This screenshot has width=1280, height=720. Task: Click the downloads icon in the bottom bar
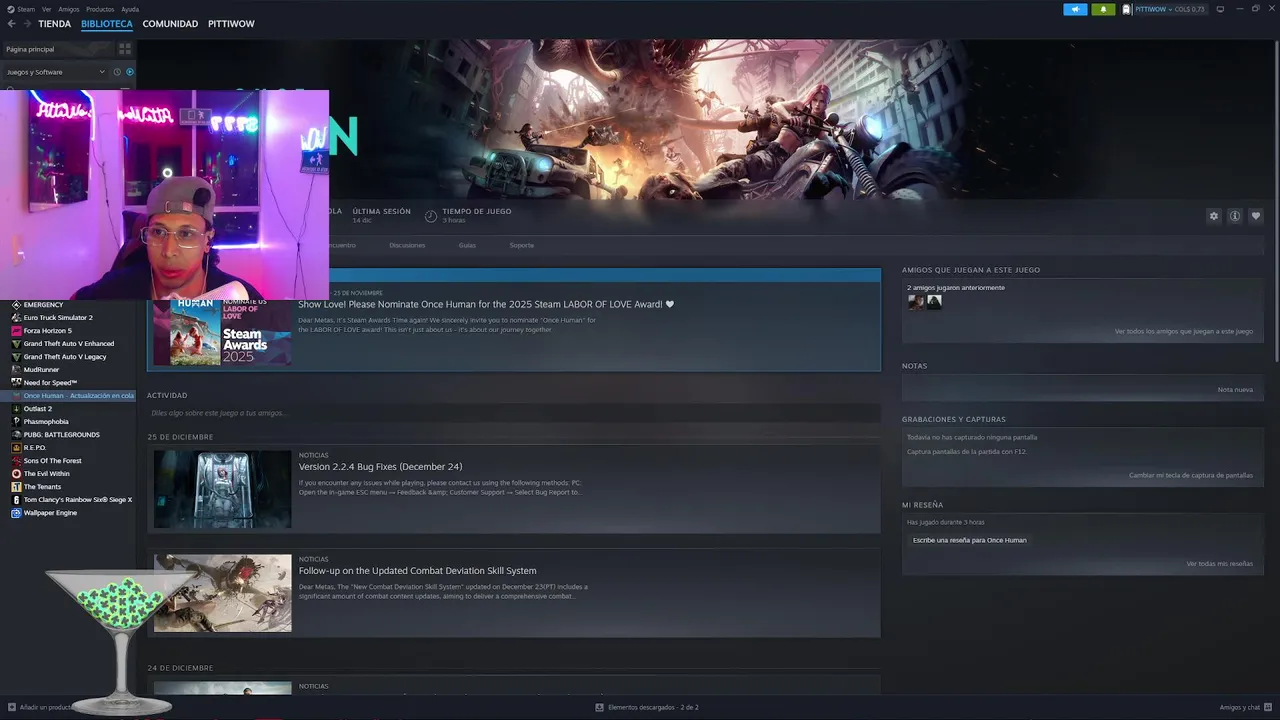click(600, 707)
